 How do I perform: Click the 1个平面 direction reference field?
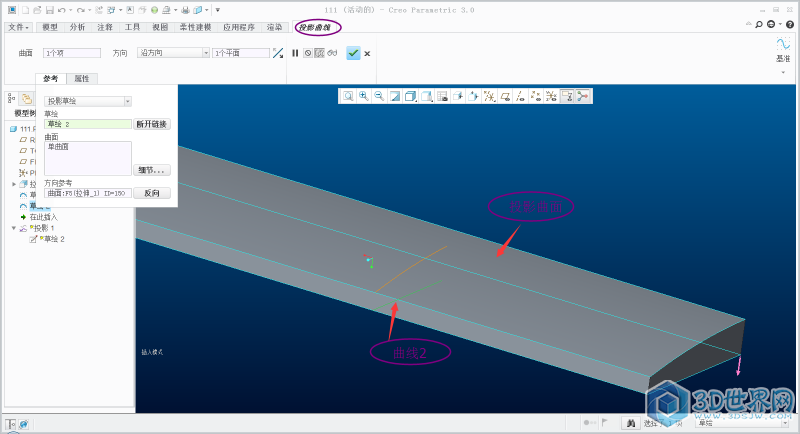241,53
